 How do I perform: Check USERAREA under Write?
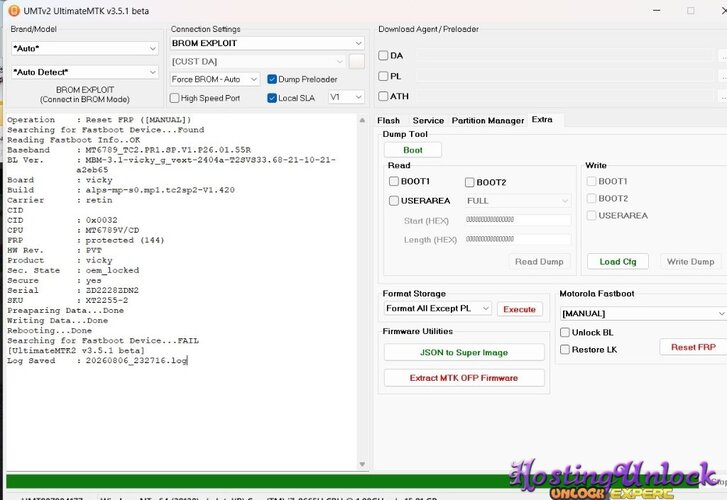[591, 215]
